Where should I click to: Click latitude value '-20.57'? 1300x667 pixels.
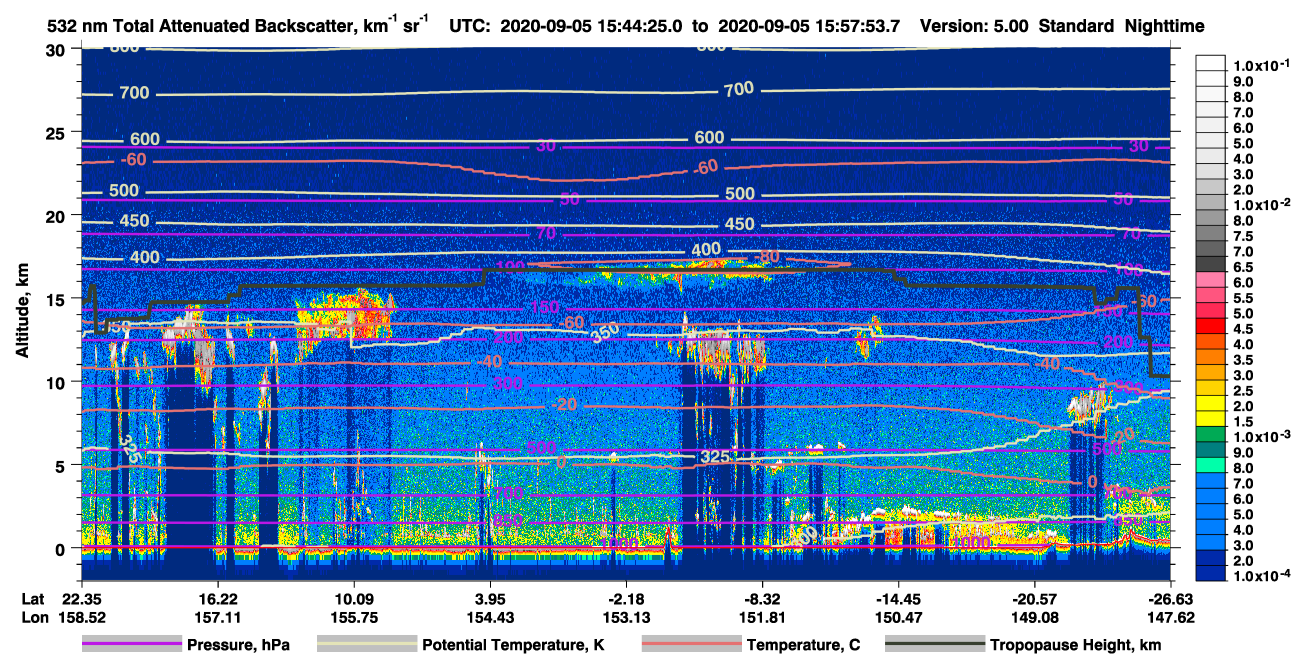click(x=1035, y=597)
